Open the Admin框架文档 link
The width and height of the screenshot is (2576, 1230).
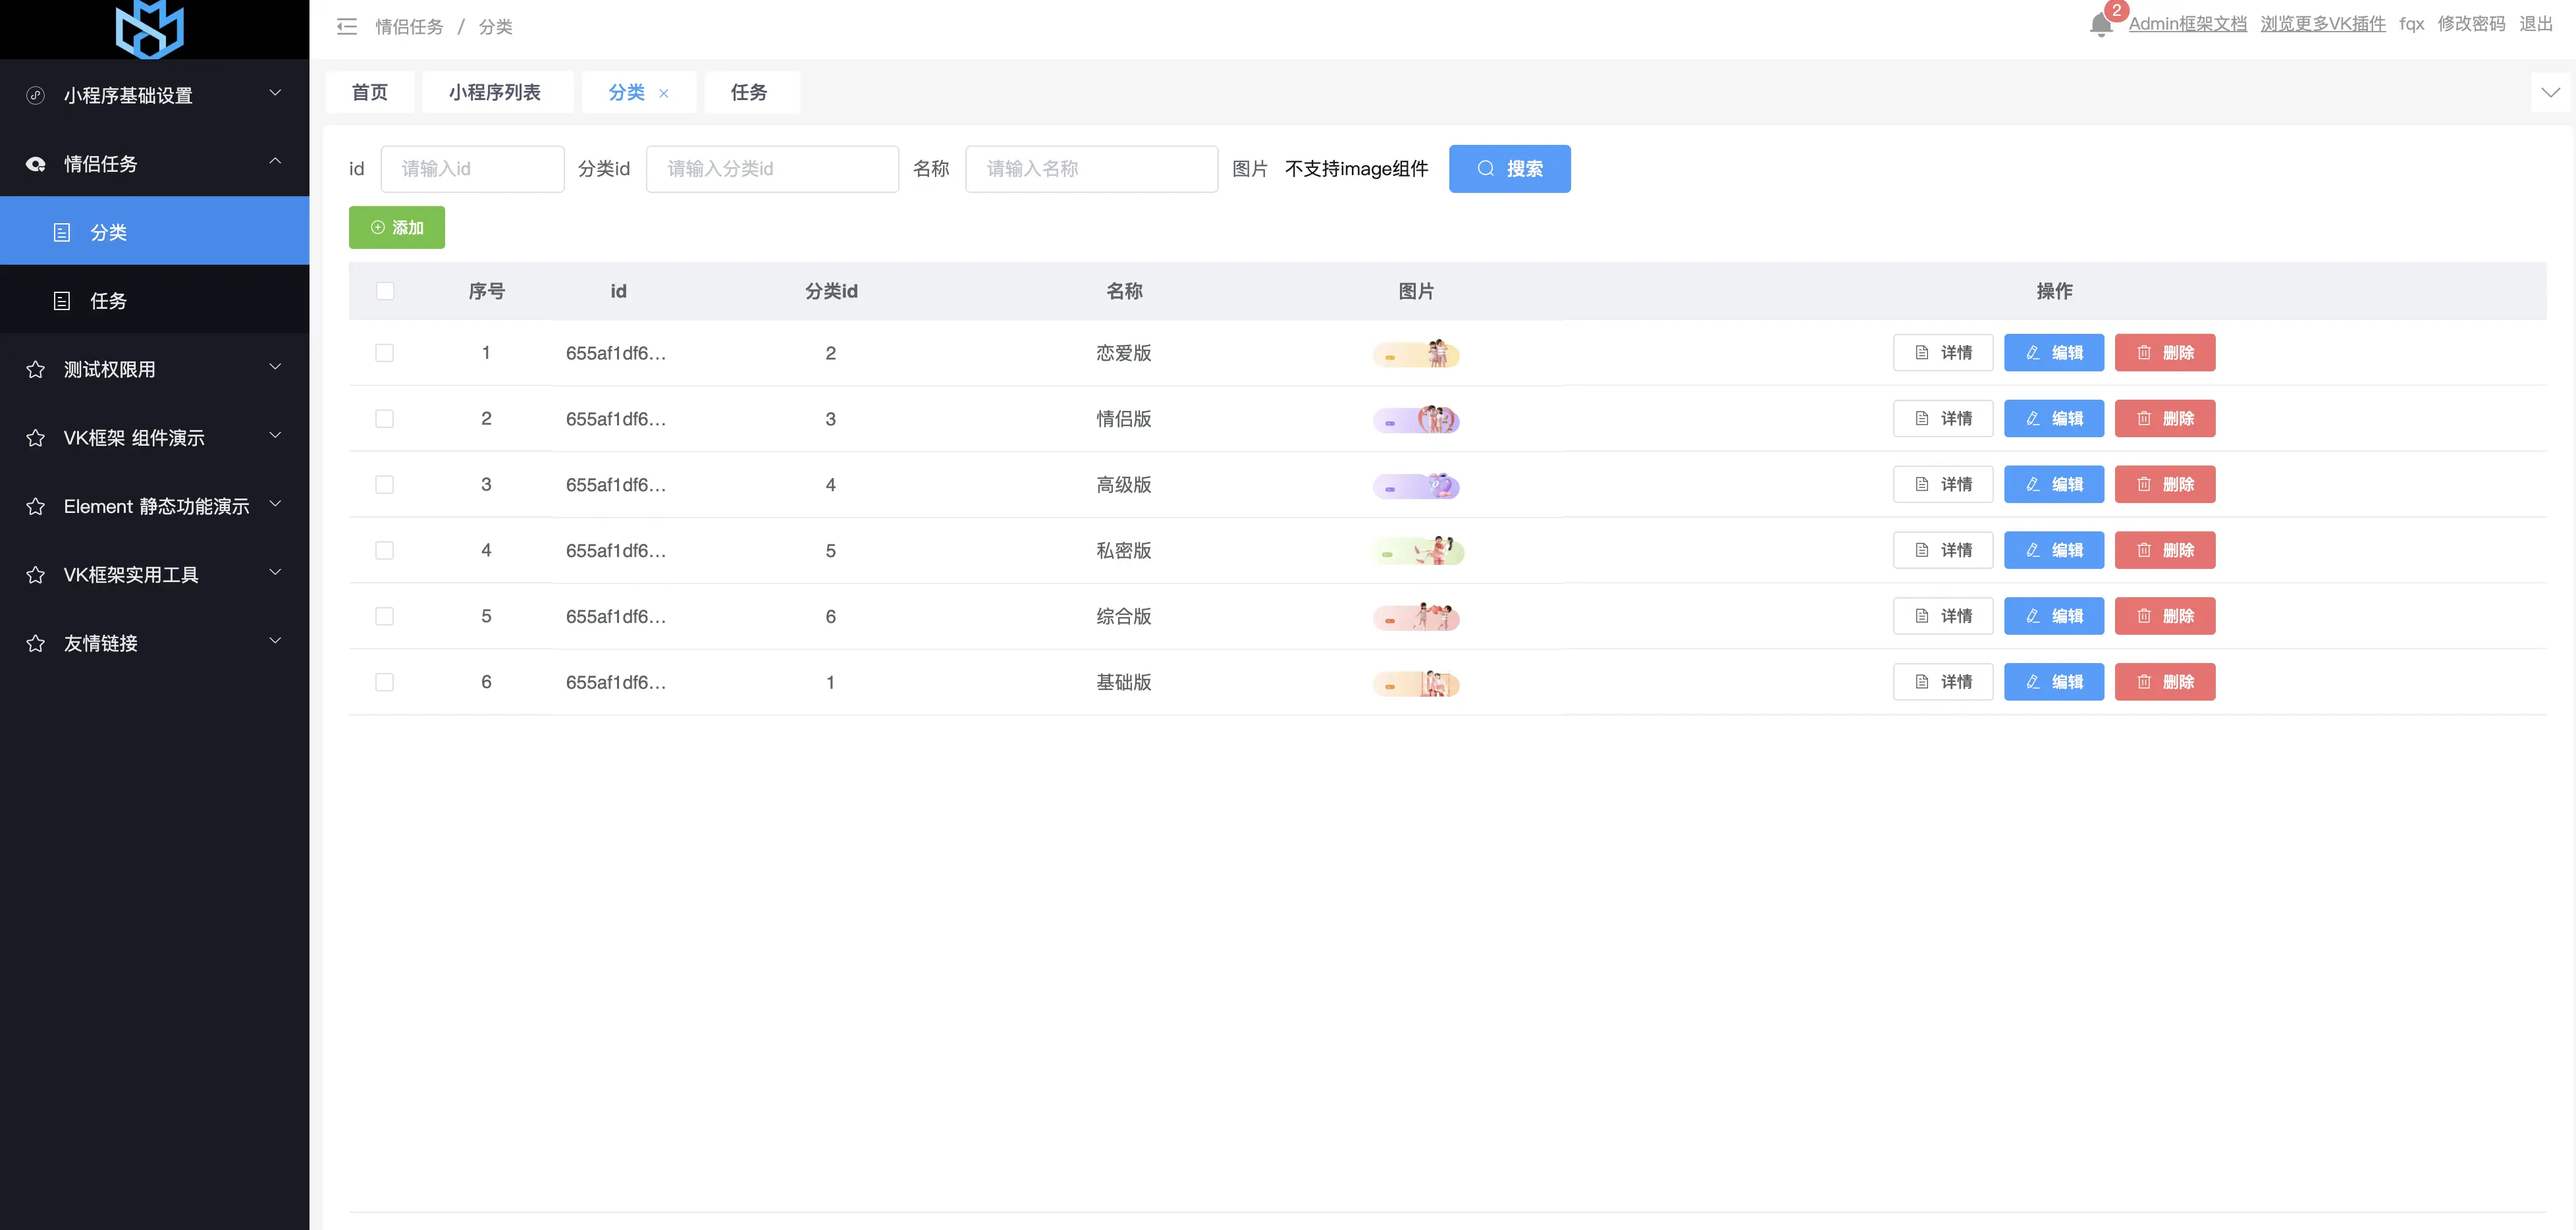(x=2187, y=24)
